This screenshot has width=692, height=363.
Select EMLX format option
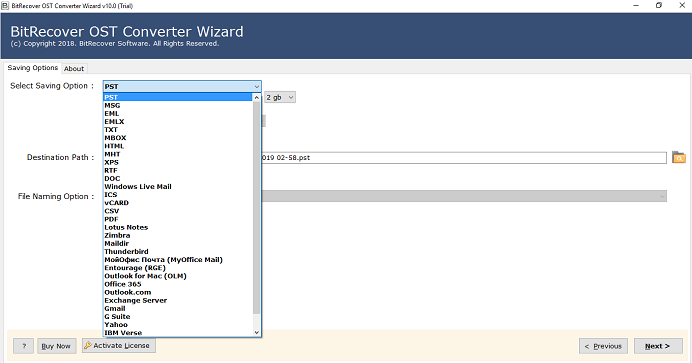tap(177, 121)
